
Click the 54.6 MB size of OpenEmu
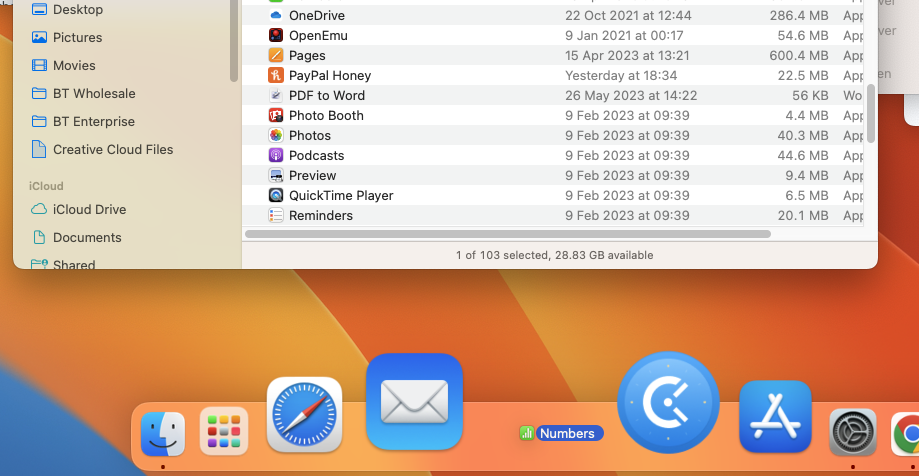pos(803,35)
